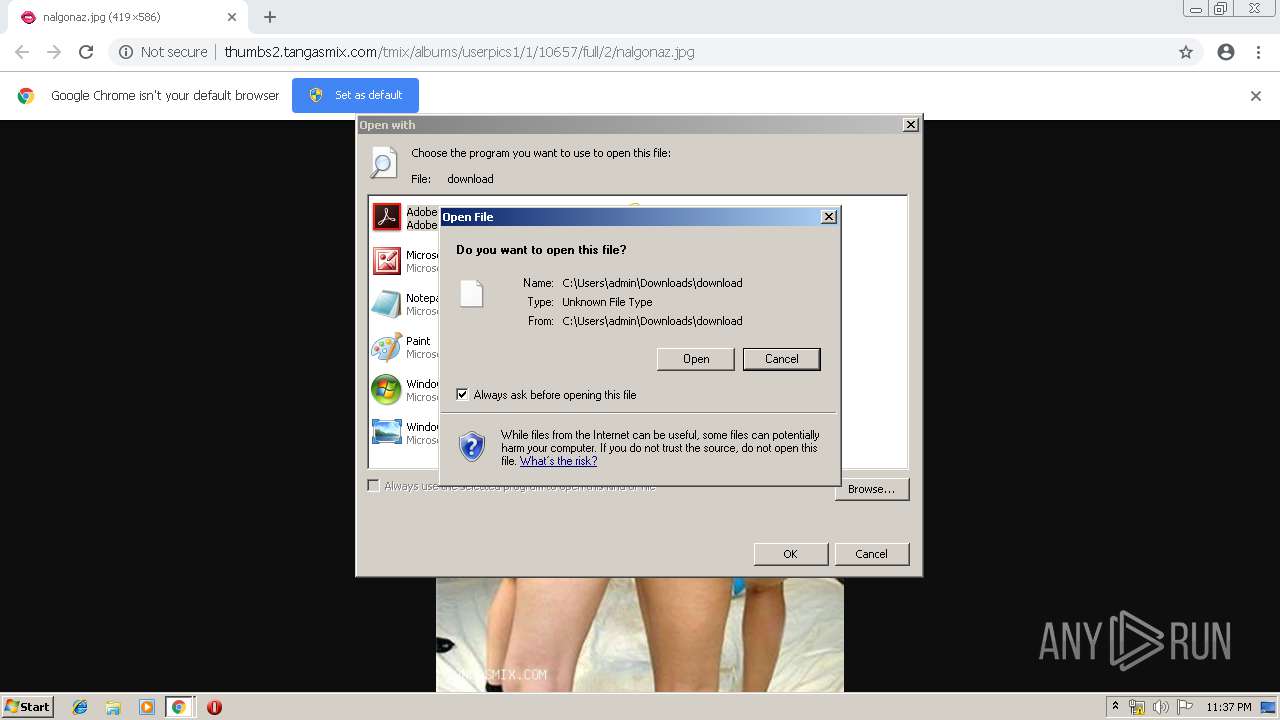This screenshot has height=720, width=1280.
Task: Click the red security icon in taskbar
Action: 214,707
